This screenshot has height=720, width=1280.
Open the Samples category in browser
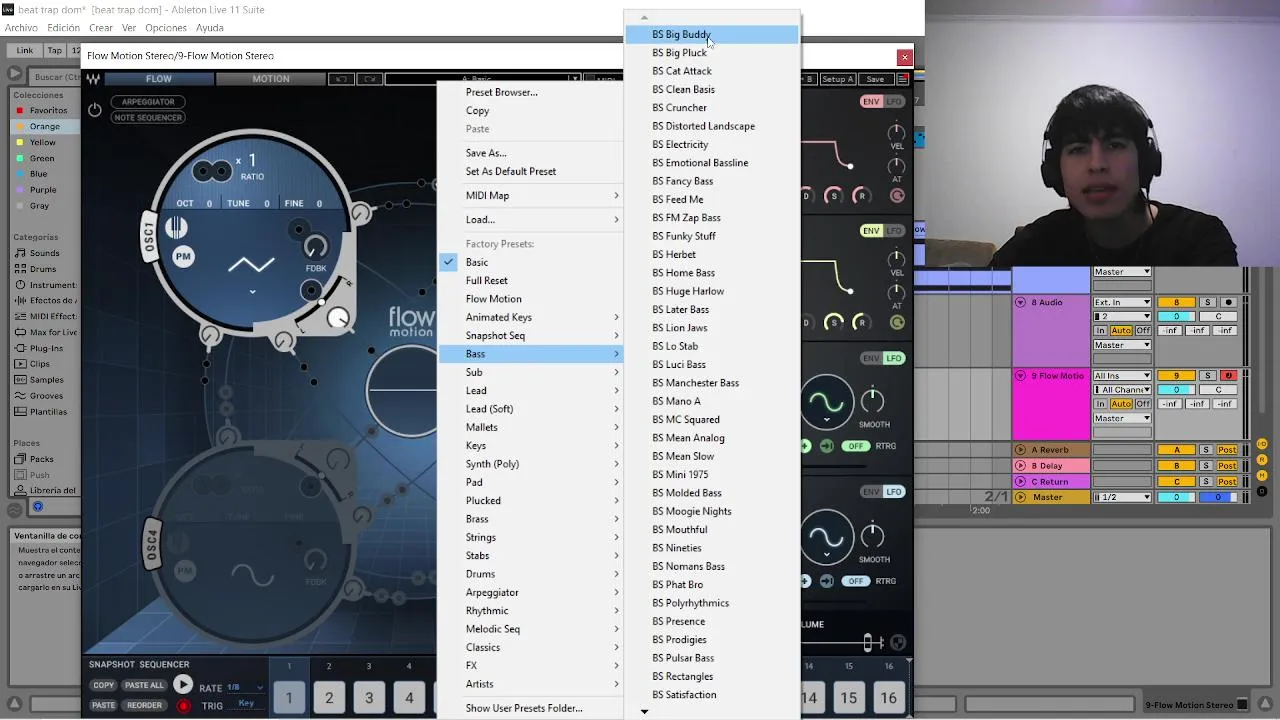pyautogui.click(x=46, y=380)
